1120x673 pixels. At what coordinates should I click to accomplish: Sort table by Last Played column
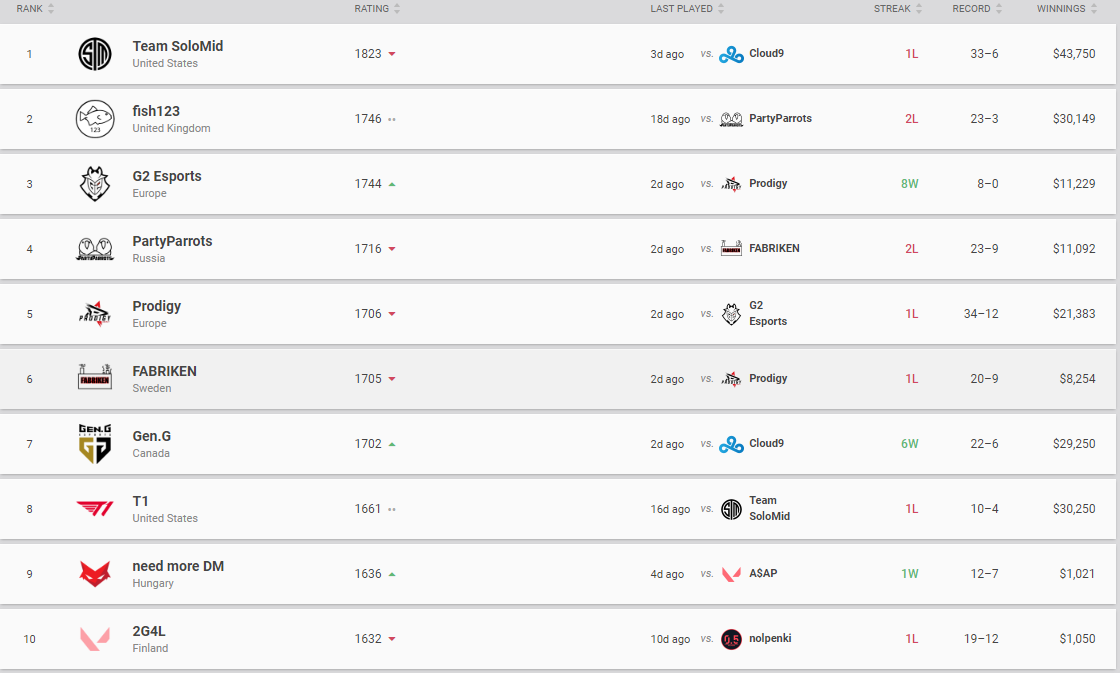click(x=687, y=9)
